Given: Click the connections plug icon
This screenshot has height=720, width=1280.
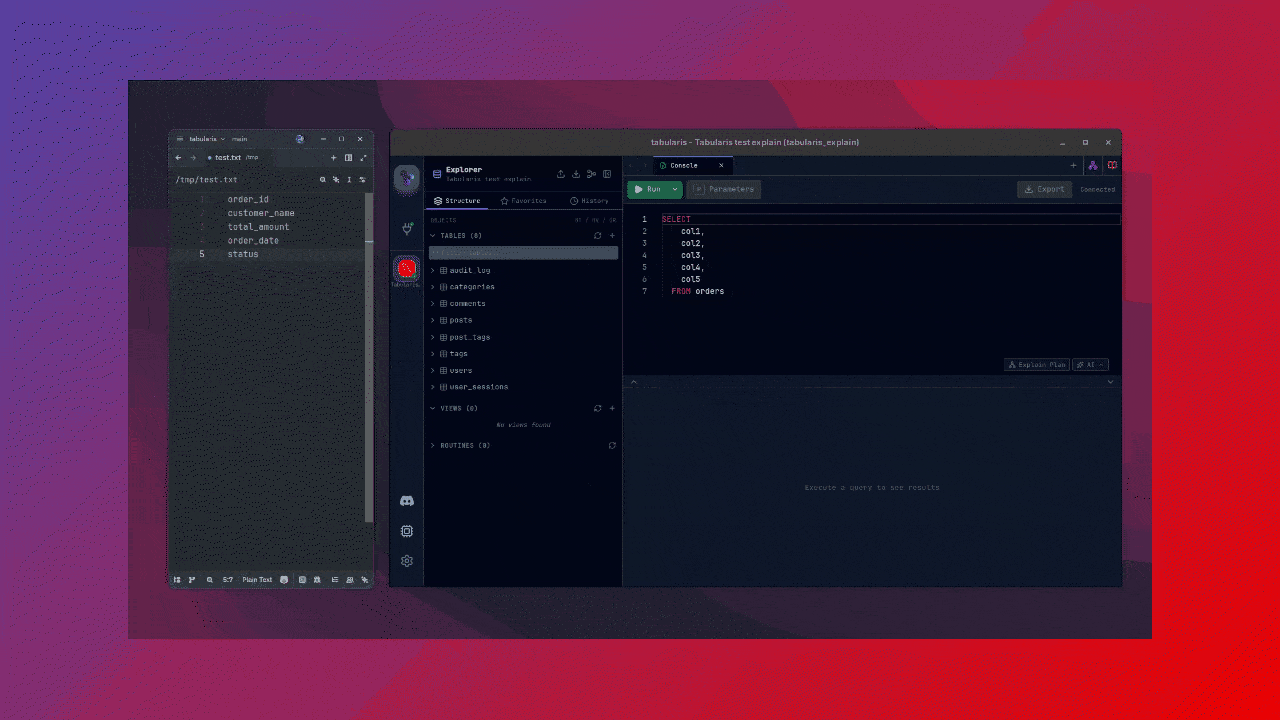Looking at the screenshot, I should pos(407,228).
